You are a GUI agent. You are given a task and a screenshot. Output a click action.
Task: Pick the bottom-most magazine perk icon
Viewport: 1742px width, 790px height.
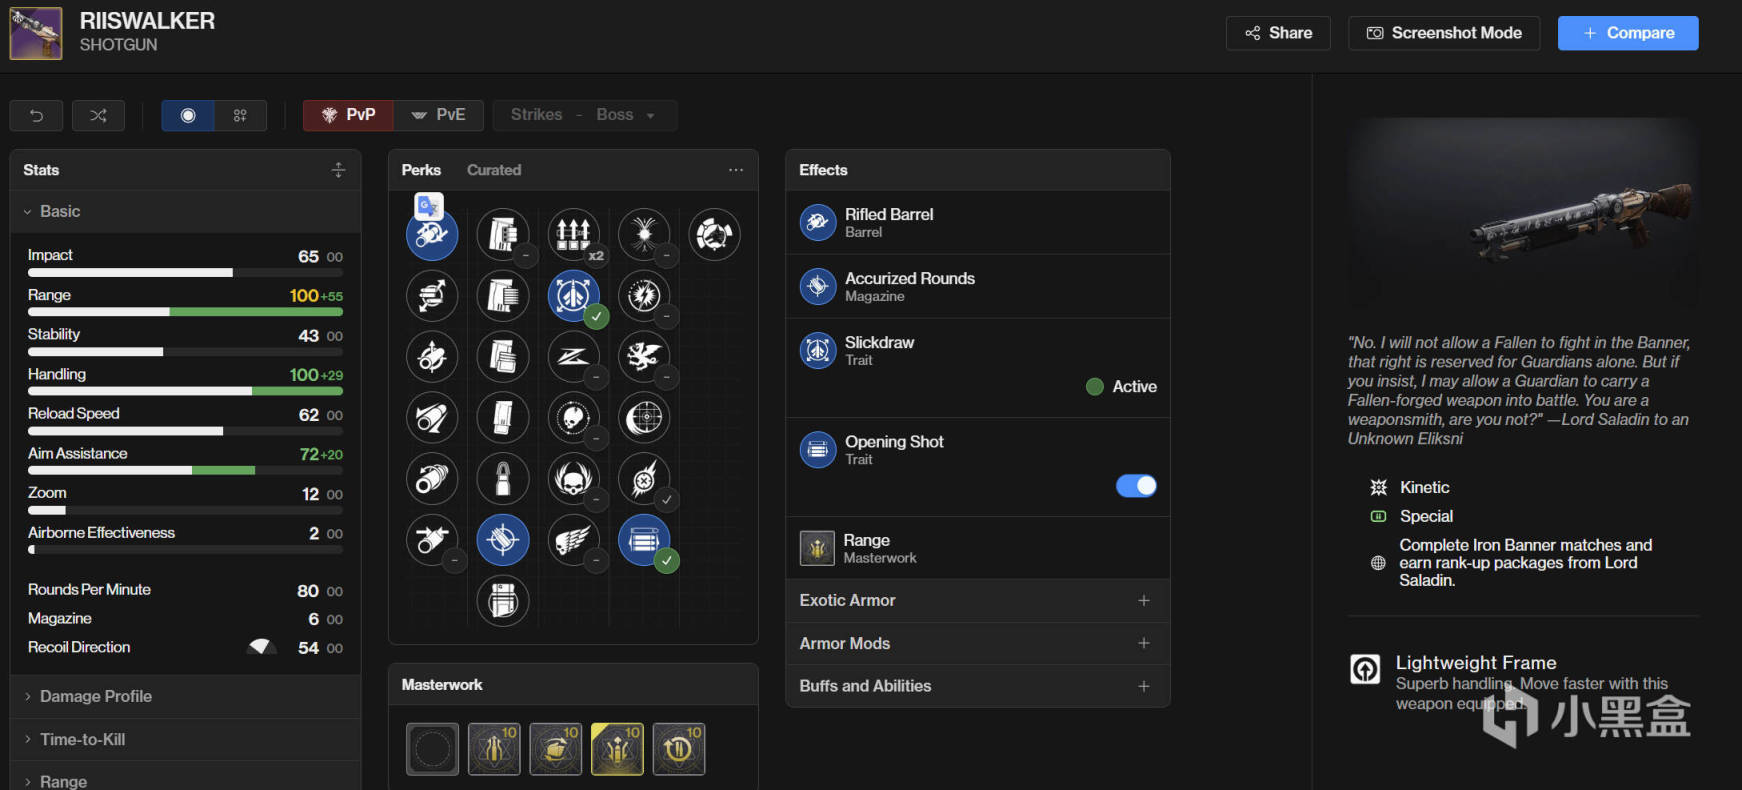click(x=503, y=601)
